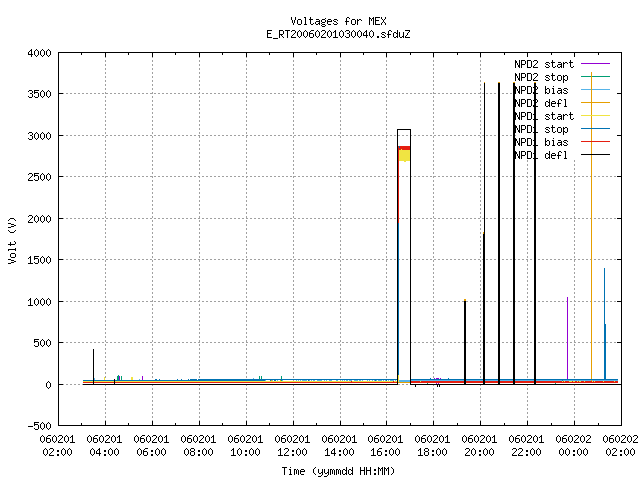Click the y-axis tick value 3000
Viewport: 640px width, 480px height.
tap(40, 136)
